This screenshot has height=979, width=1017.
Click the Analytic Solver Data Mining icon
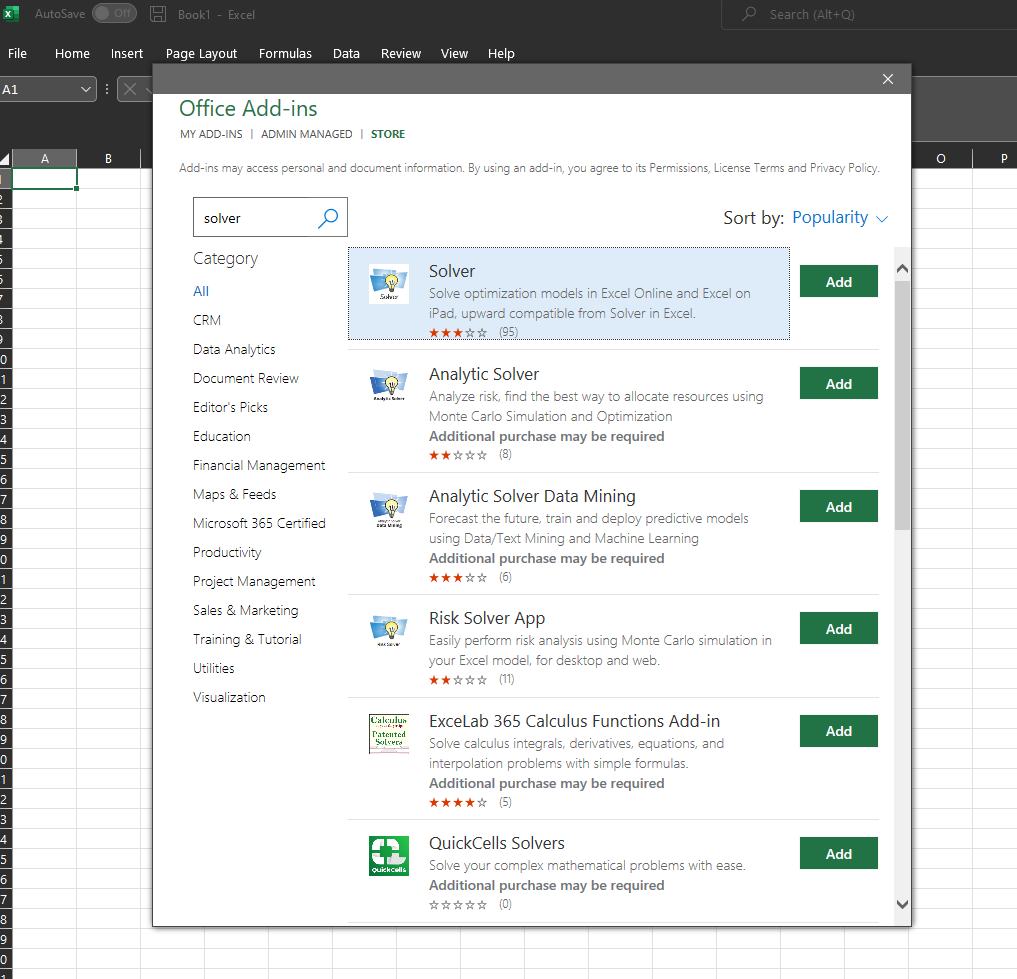click(389, 509)
